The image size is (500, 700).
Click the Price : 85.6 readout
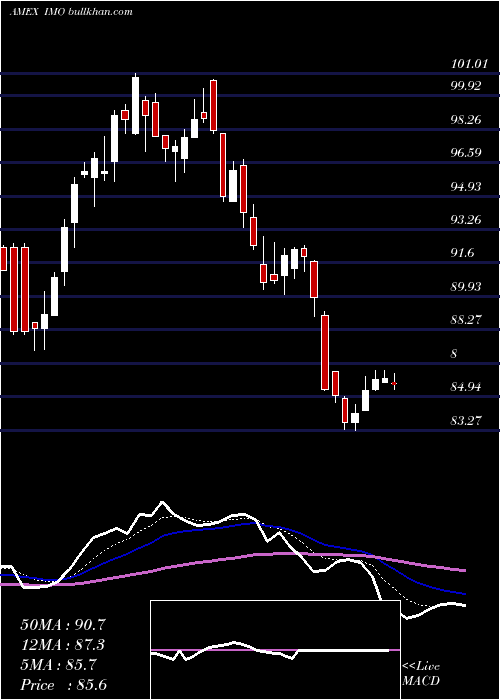pyautogui.click(x=63, y=685)
